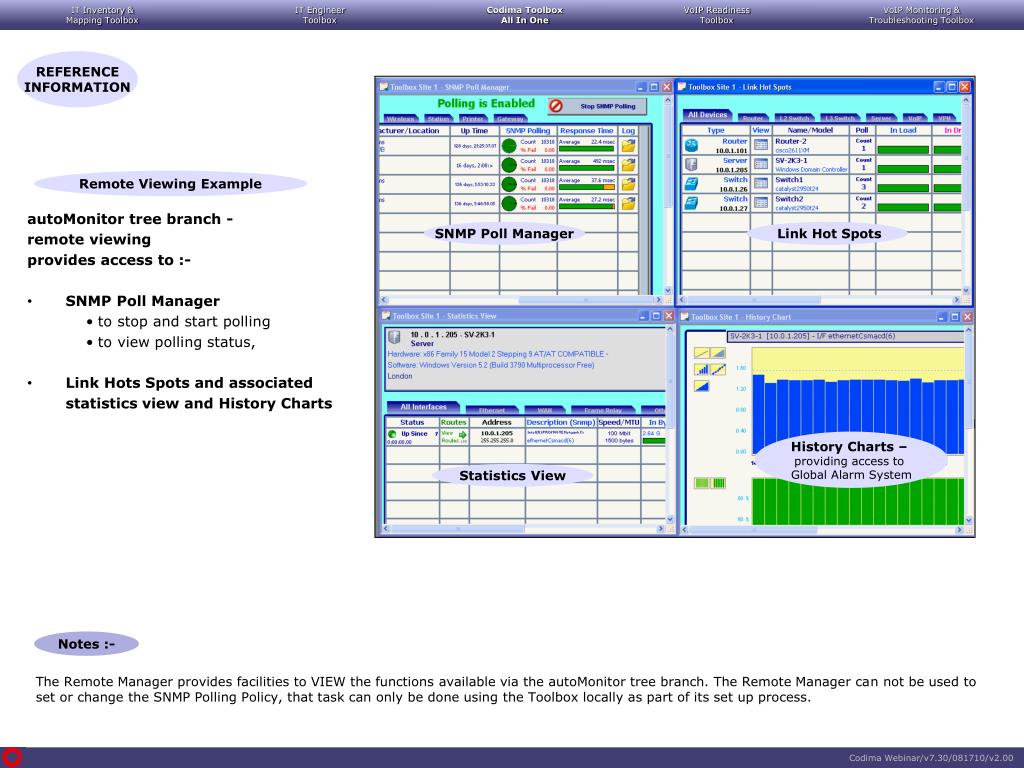The height and width of the screenshot is (768, 1024).
Task: Select All Devices tab in Link Hot Spots
Action: coord(707,115)
